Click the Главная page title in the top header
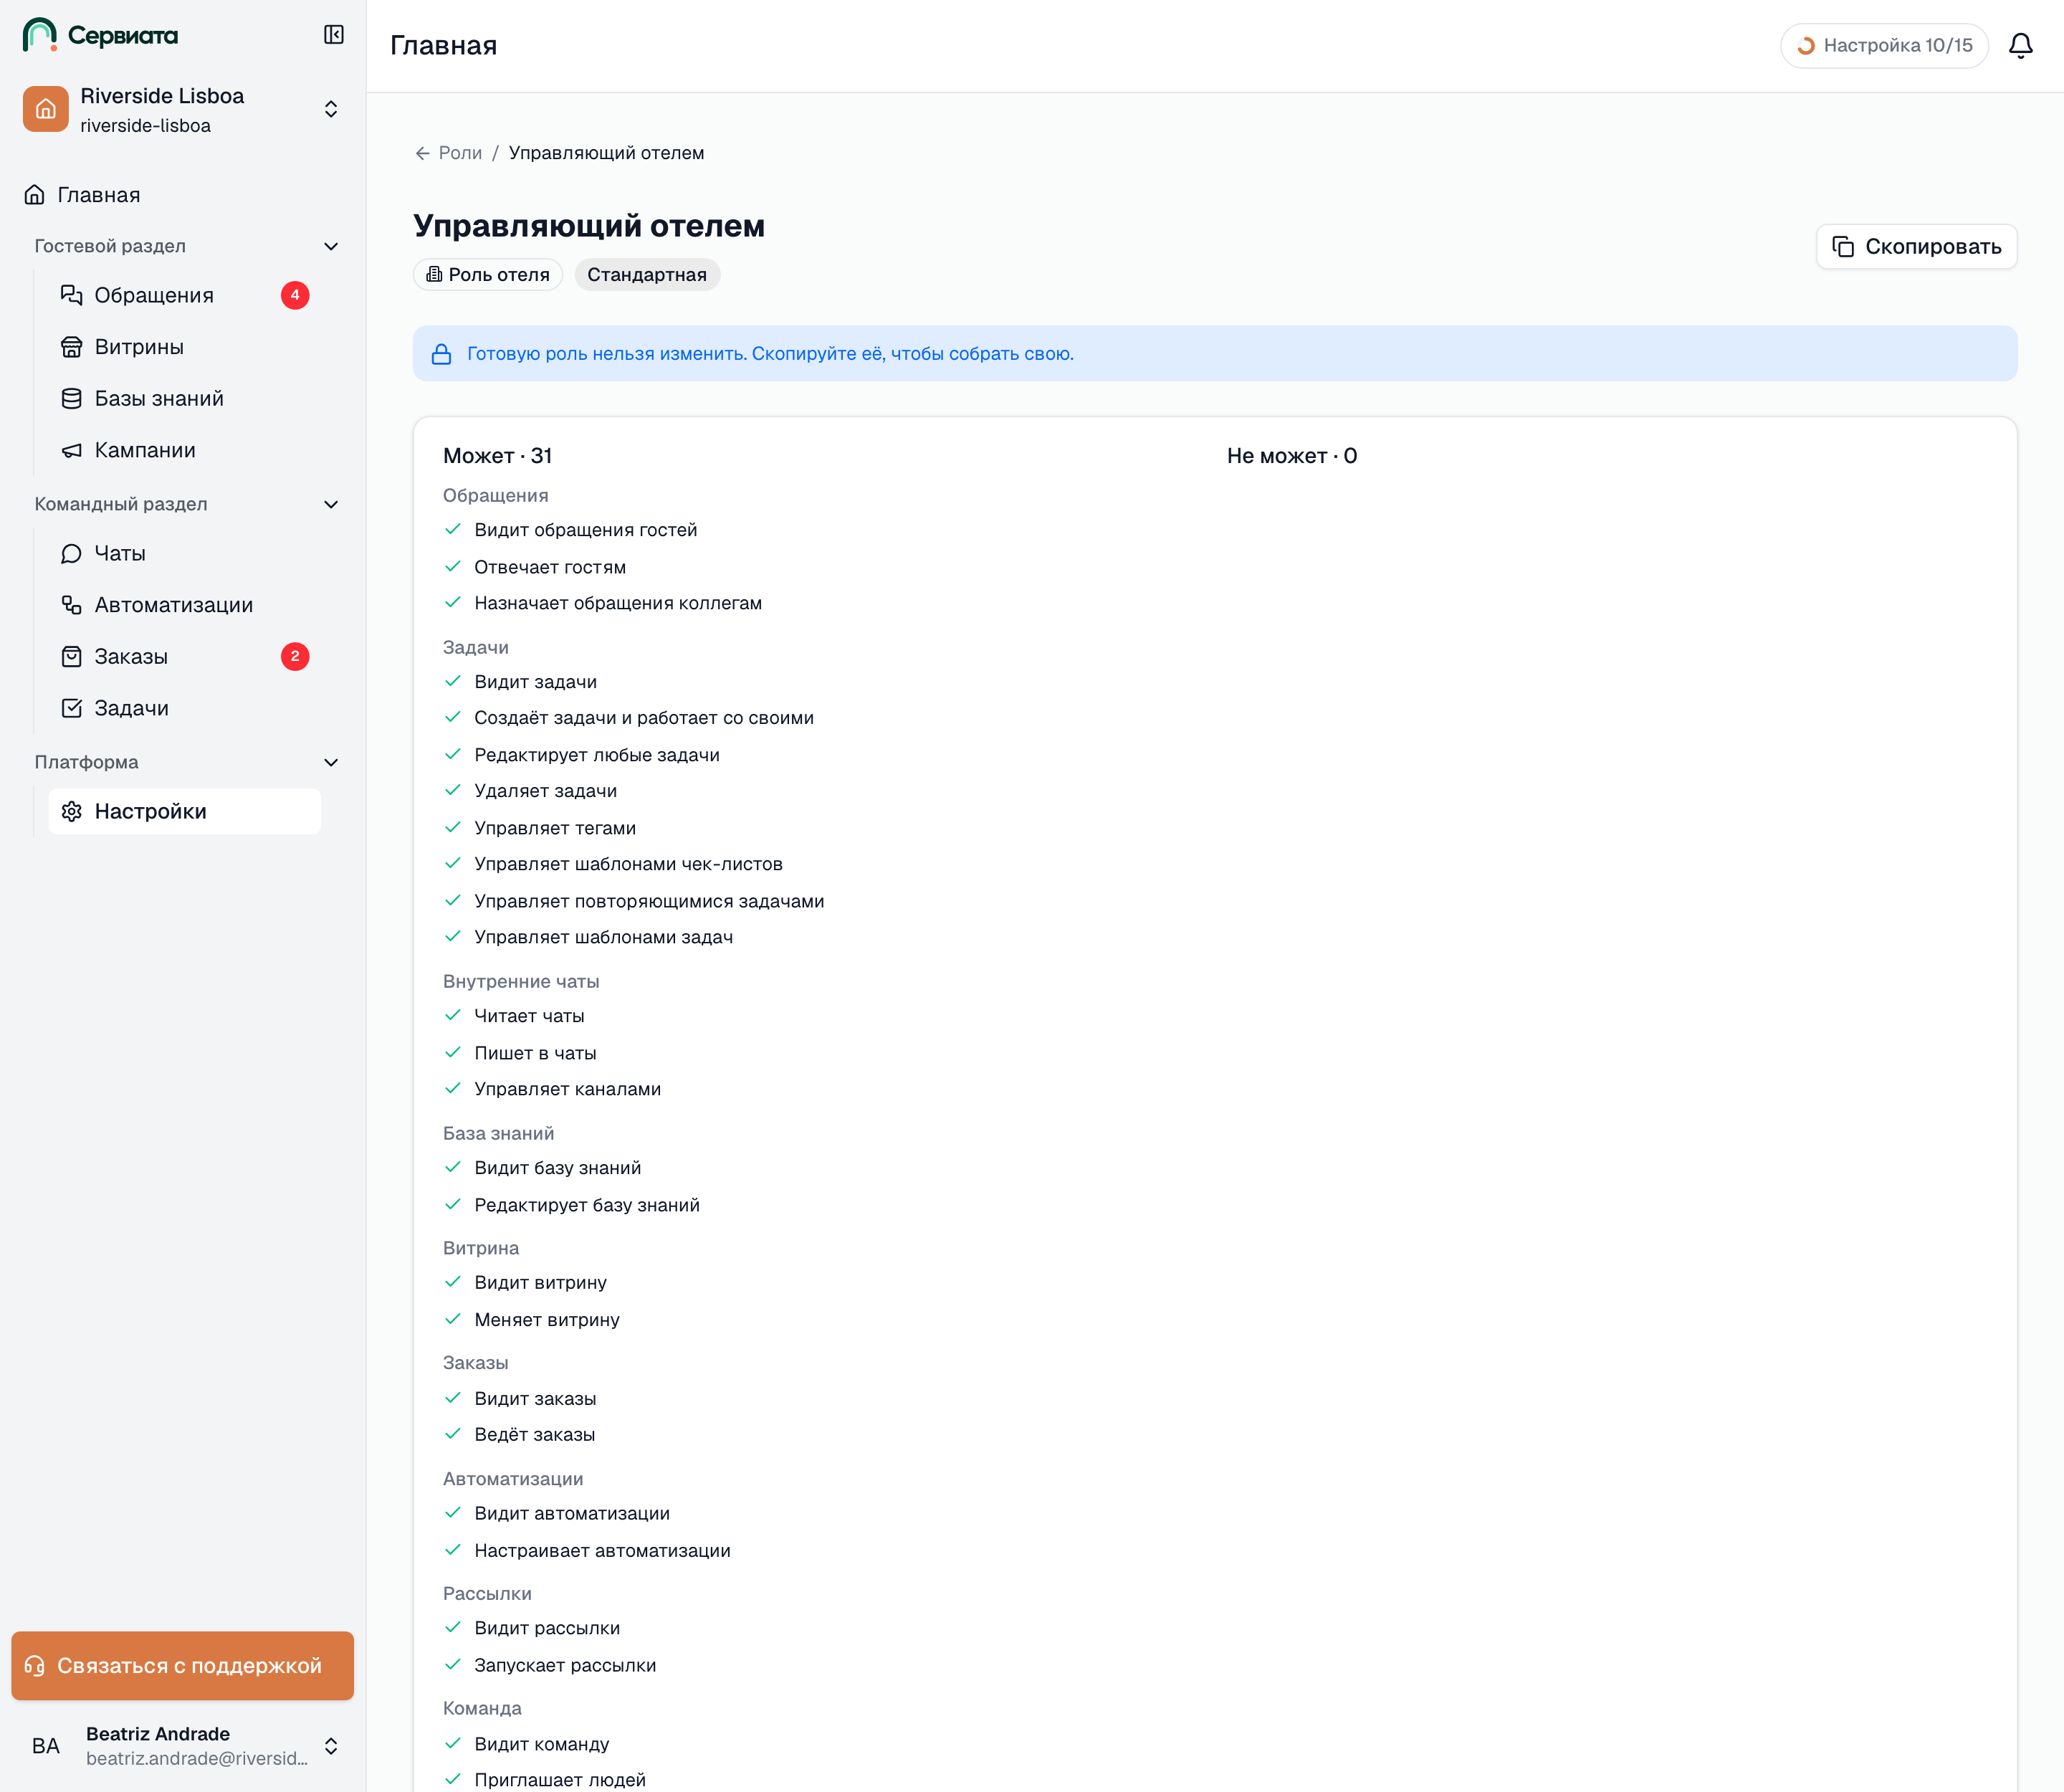This screenshot has width=2064, height=1792. tap(443, 46)
